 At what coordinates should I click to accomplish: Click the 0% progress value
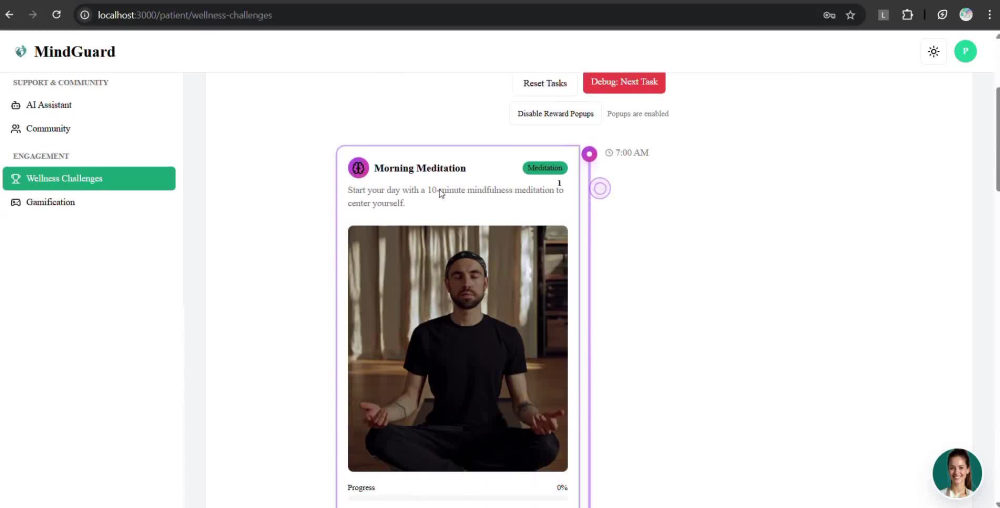pos(562,488)
